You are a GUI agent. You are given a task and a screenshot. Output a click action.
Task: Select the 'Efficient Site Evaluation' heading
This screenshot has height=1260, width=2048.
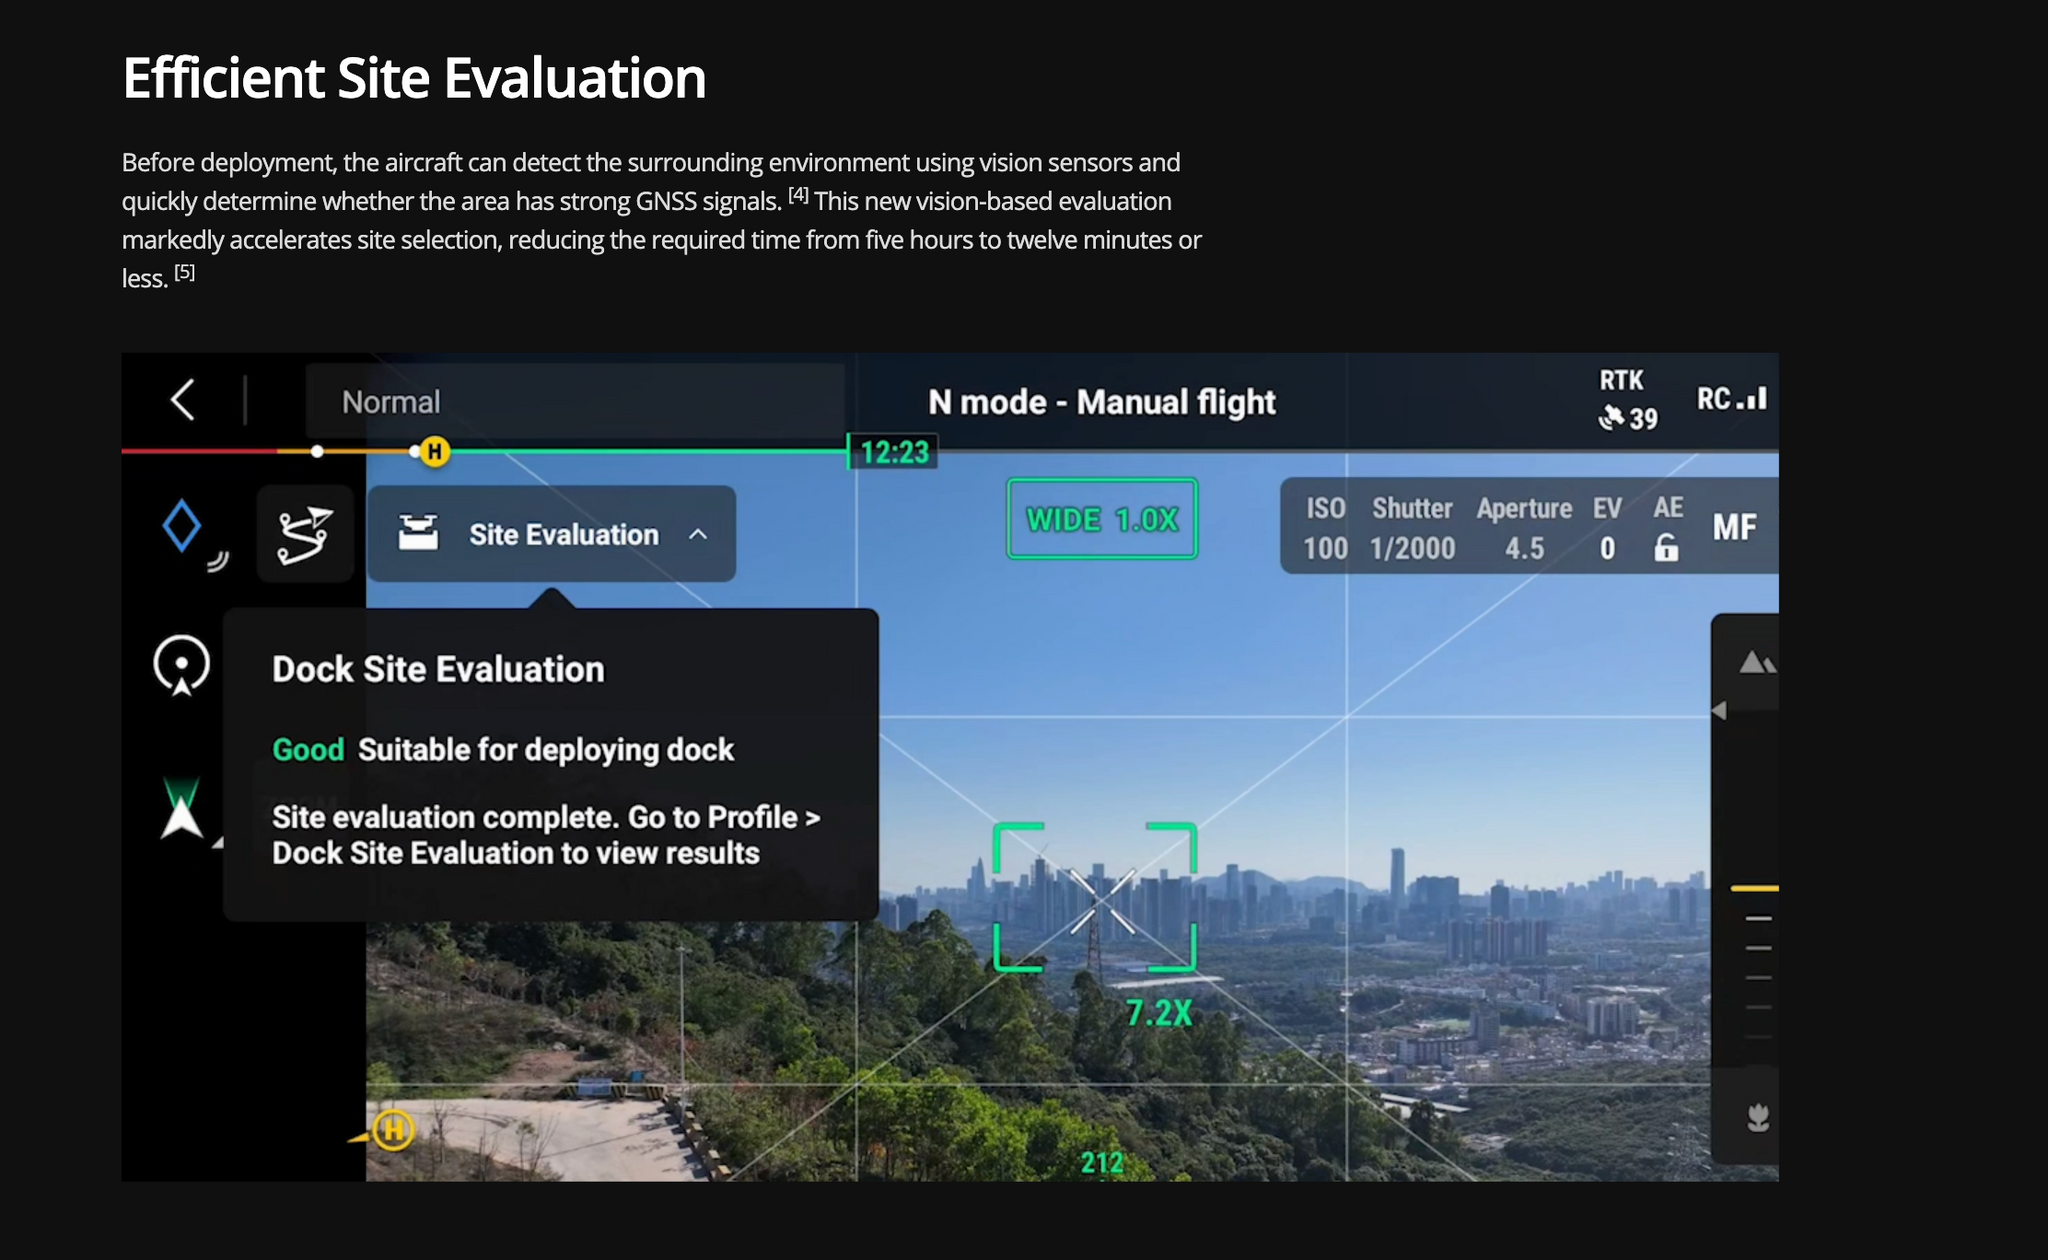(414, 78)
